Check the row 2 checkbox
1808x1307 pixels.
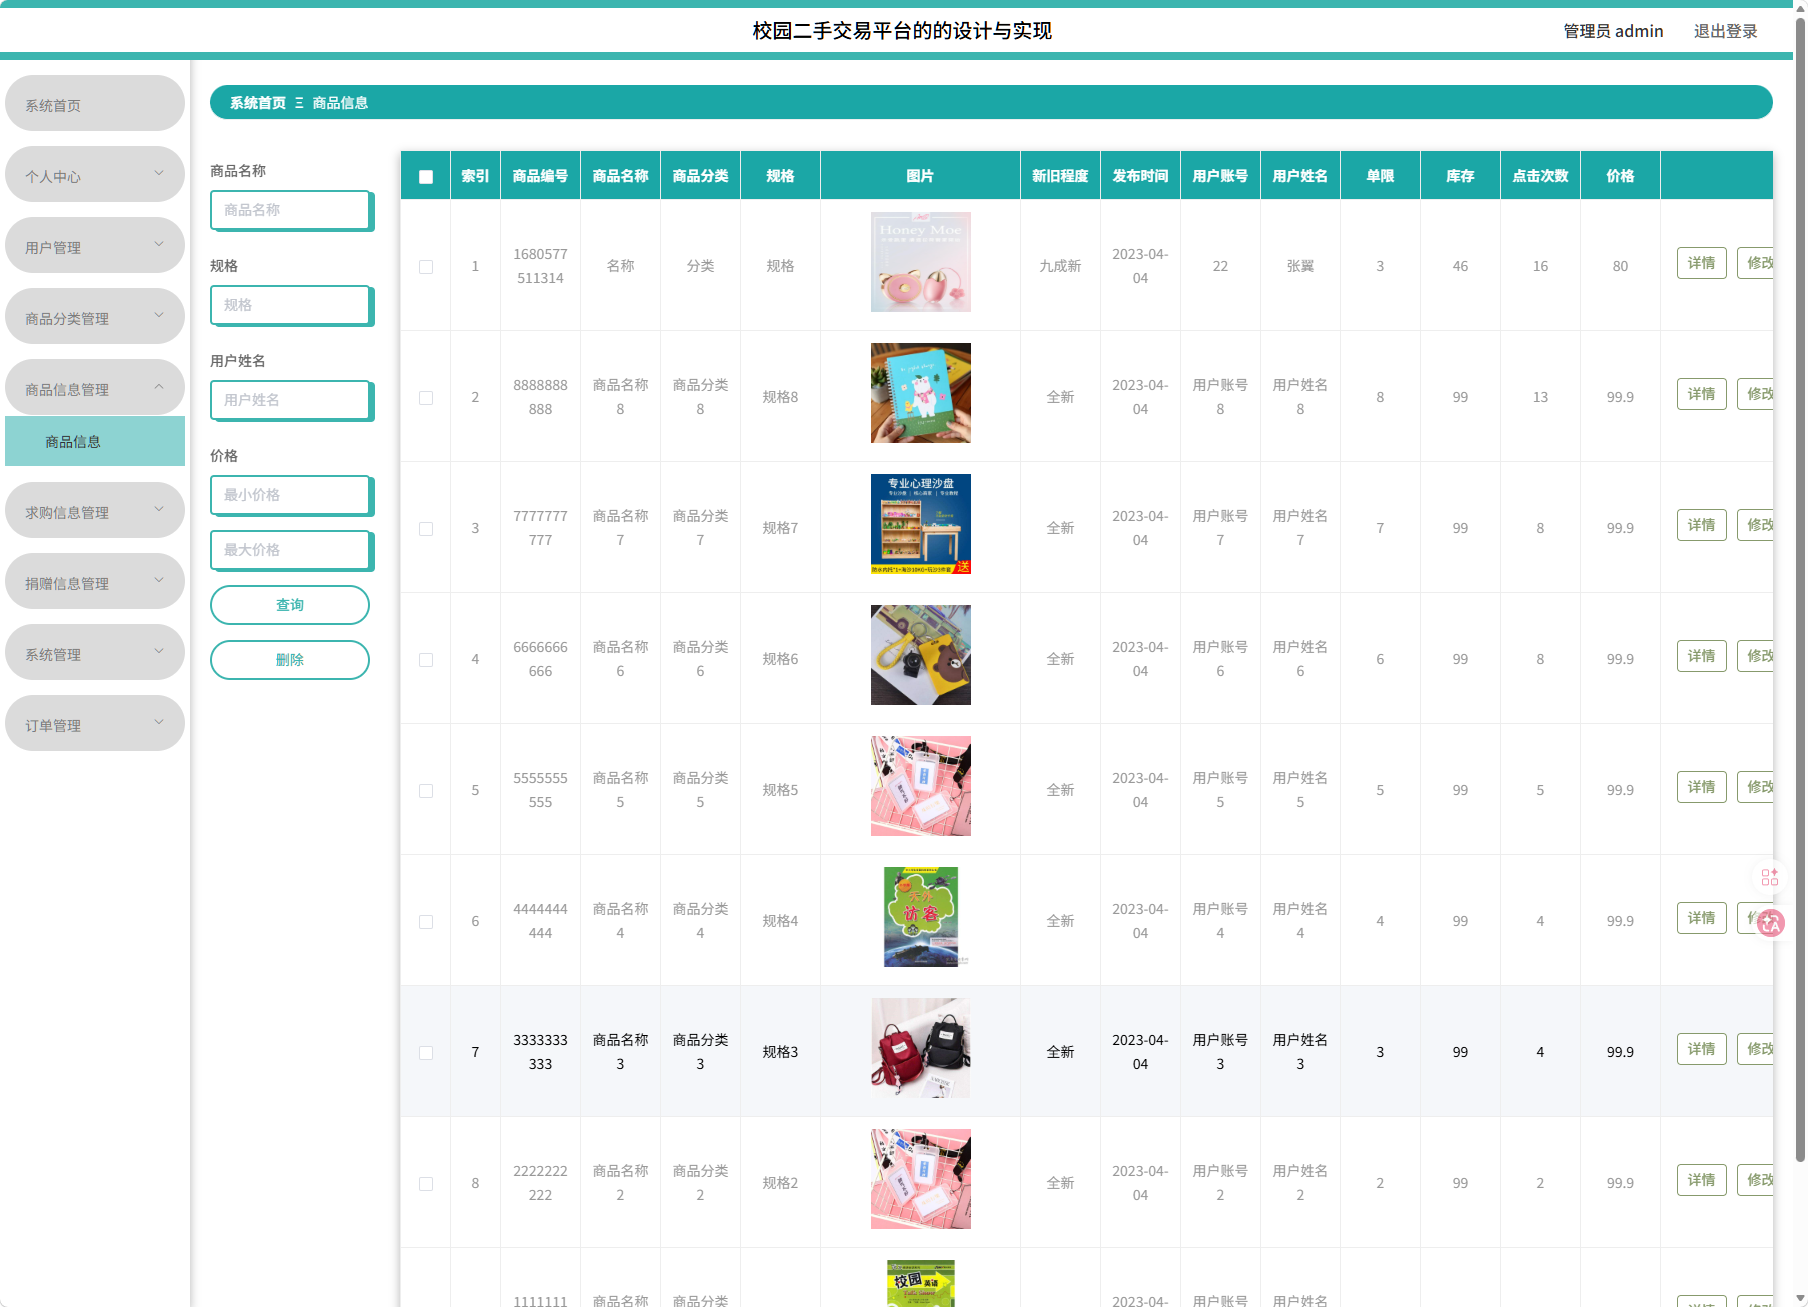[426, 398]
